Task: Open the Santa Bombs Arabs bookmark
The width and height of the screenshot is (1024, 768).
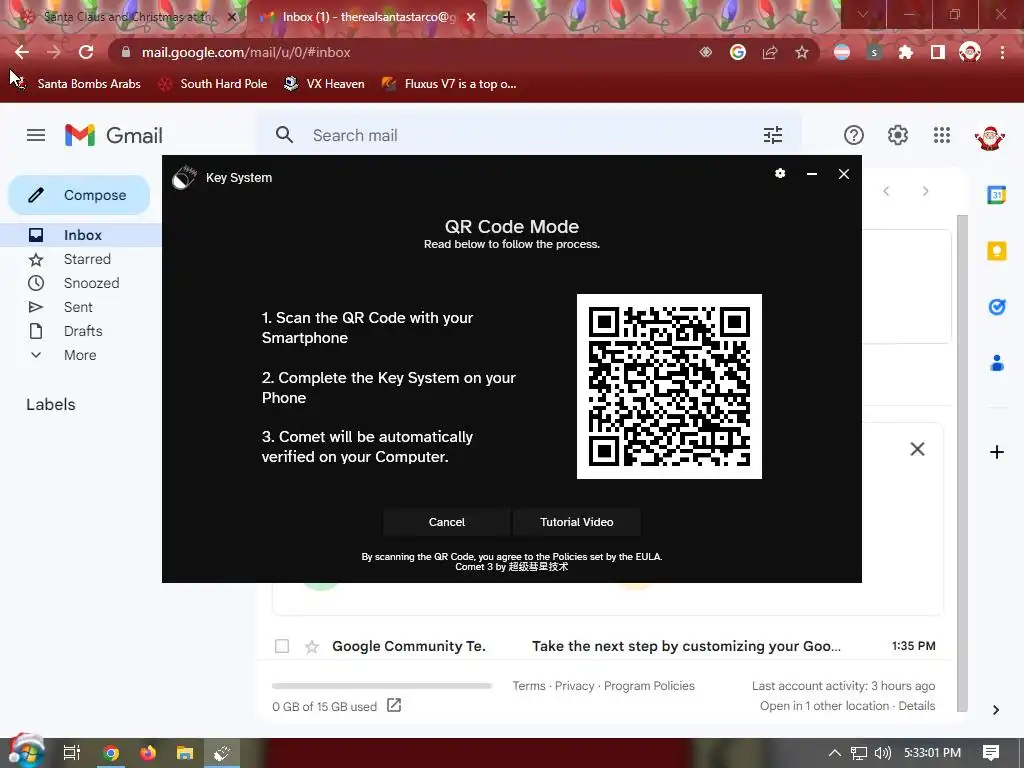Action: pos(76,84)
